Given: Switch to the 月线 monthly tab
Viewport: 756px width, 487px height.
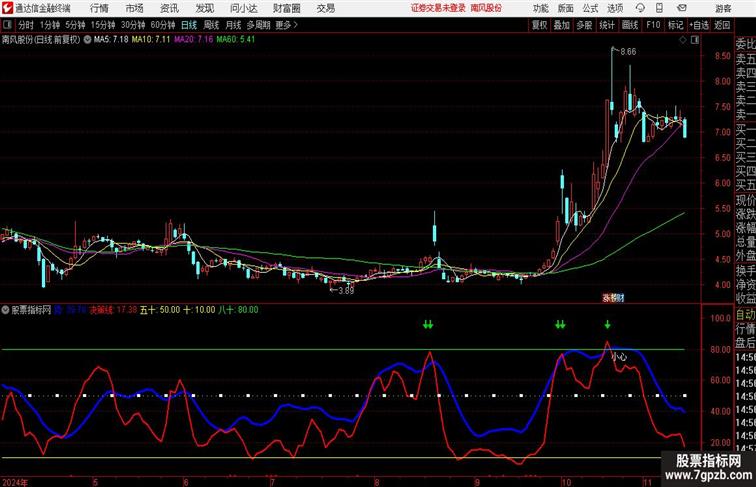Looking at the screenshot, I should coord(233,25).
